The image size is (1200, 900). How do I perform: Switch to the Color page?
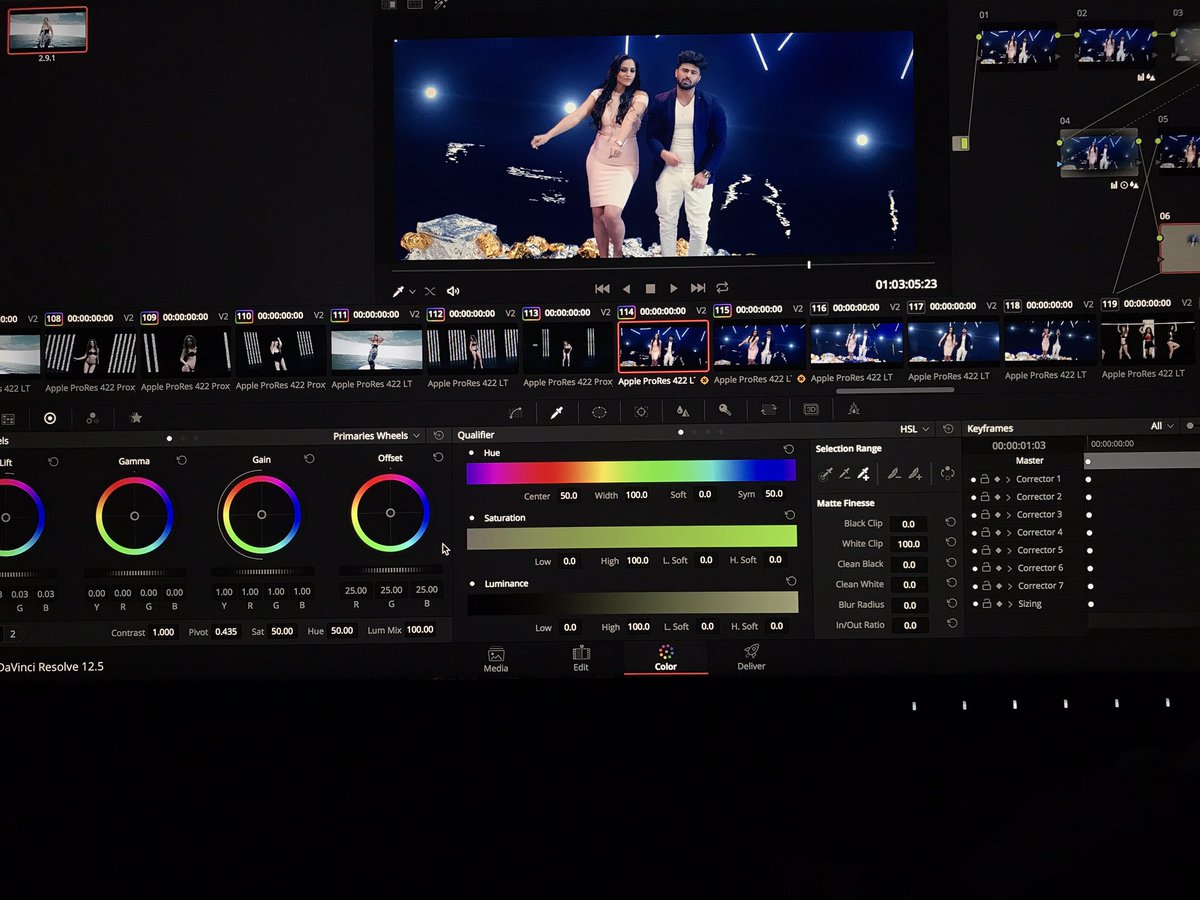666,659
